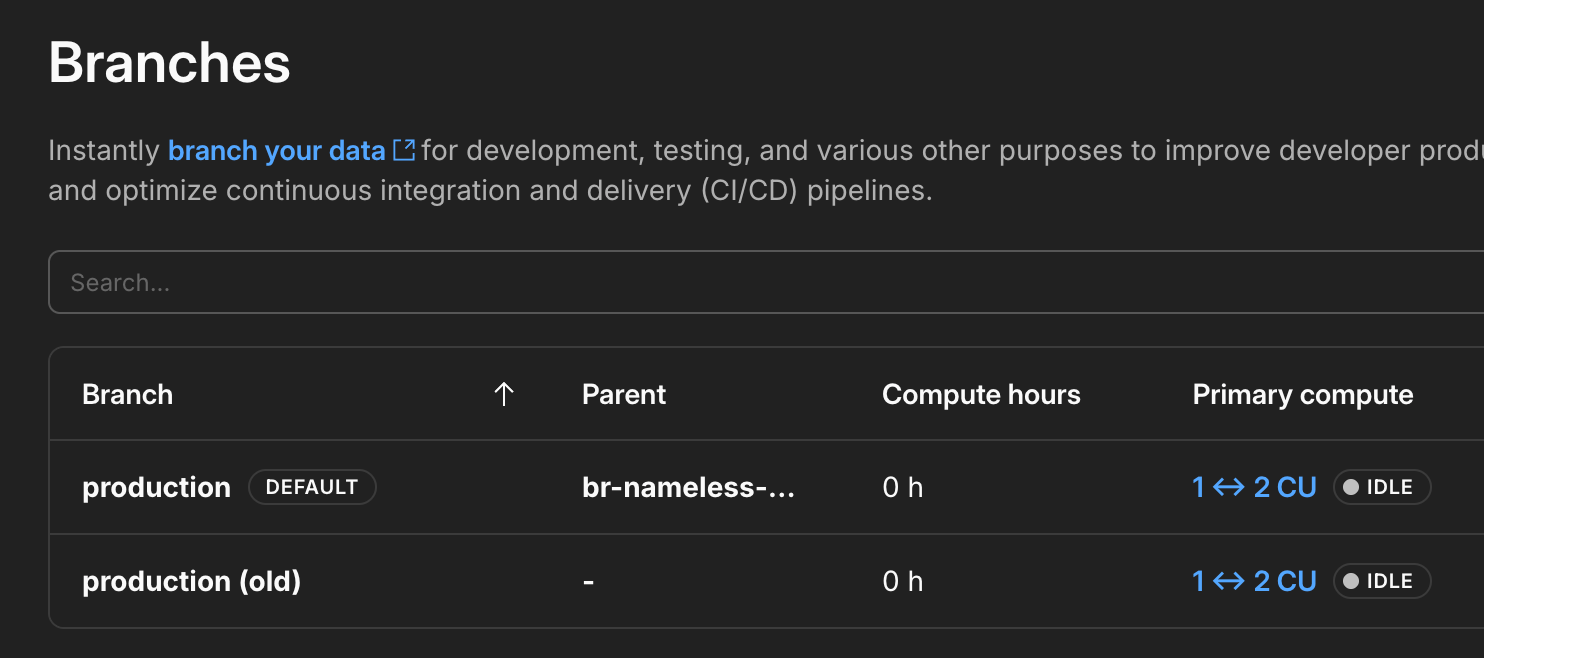Click the status dot inside production's IDLE badge
1592x658 pixels.
coord(1350,487)
